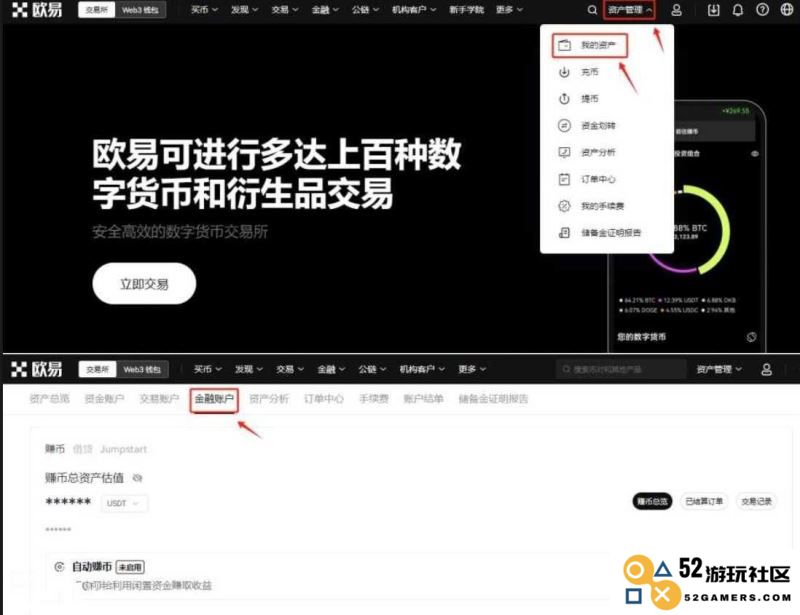Image resolution: width=800 pixels, height=615 pixels.
Task: Click the 欧易 logo in the upper header
Action: click(37, 10)
